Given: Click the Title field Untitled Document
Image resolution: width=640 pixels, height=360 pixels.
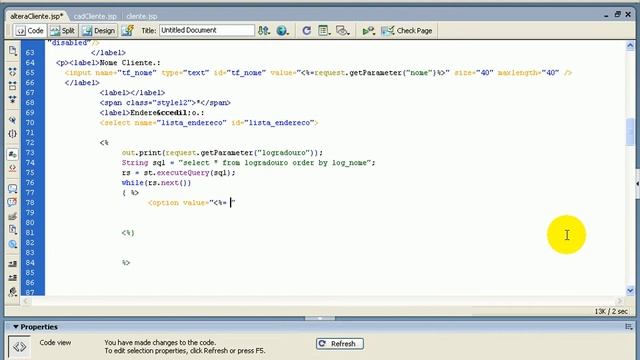Looking at the screenshot, I should (207, 30).
